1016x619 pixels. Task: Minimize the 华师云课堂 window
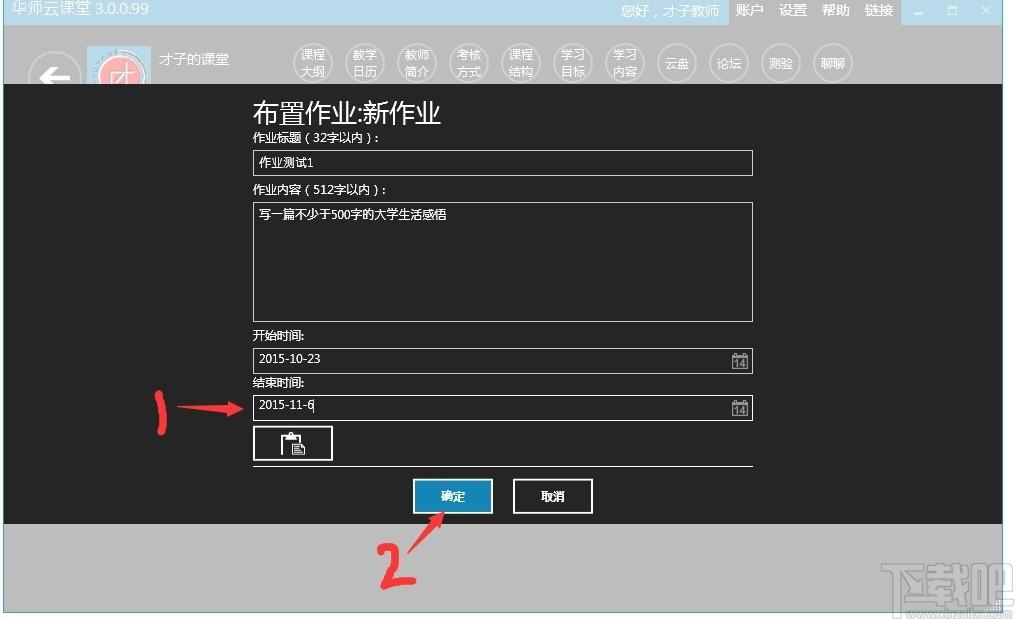tap(918, 11)
